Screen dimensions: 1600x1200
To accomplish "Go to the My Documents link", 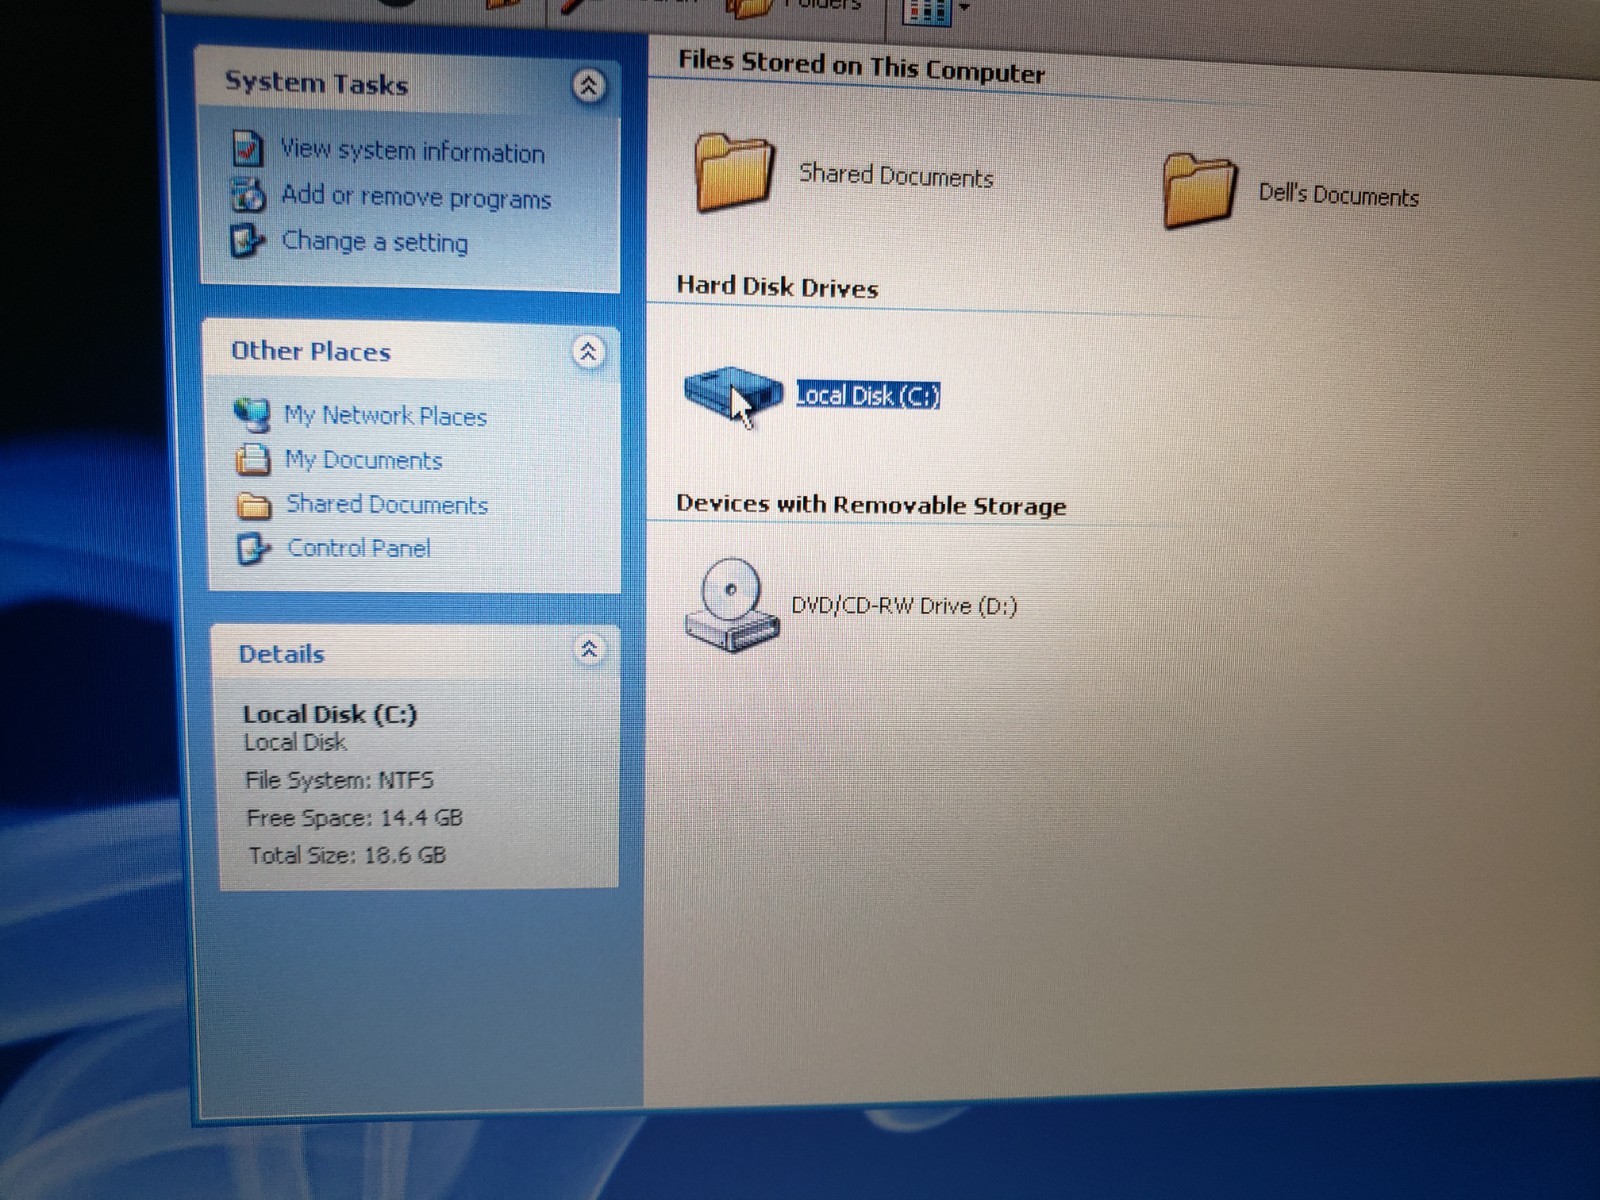I will [x=364, y=460].
